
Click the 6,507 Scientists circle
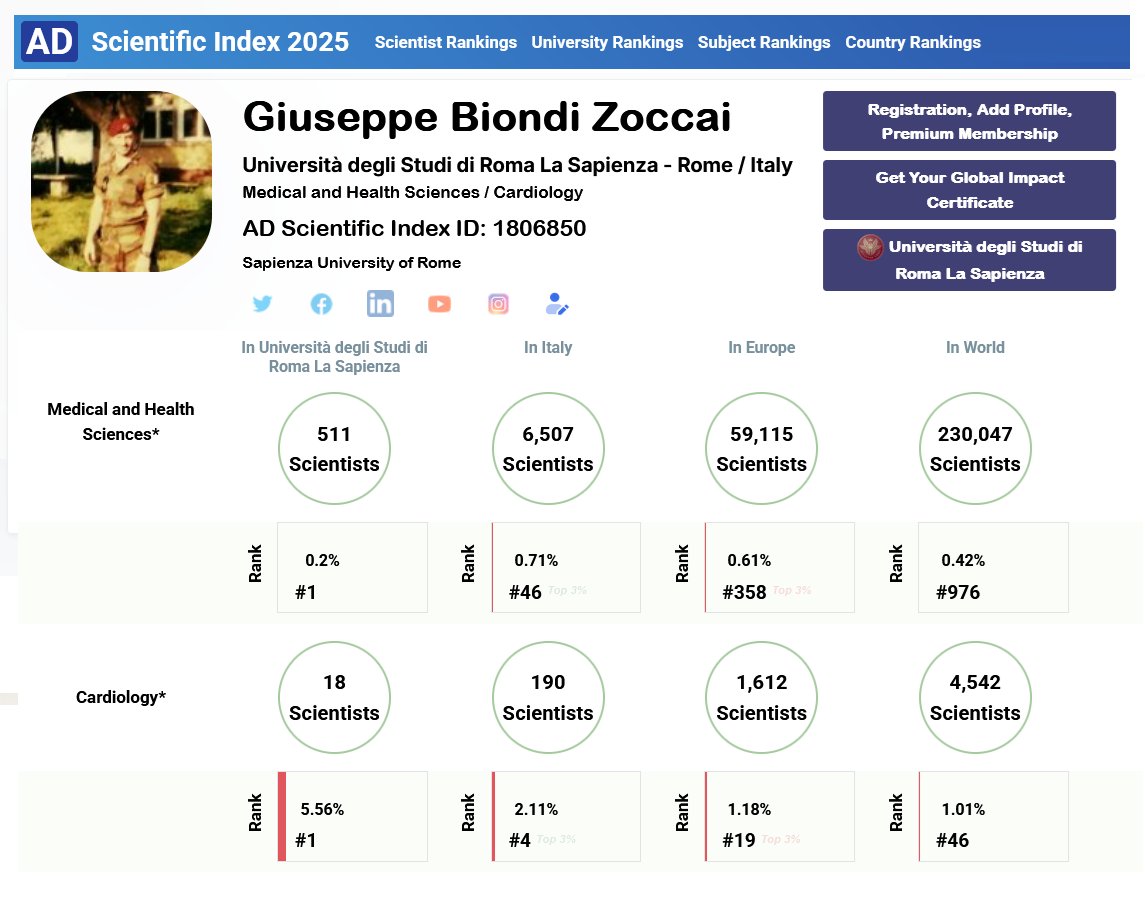pos(548,448)
